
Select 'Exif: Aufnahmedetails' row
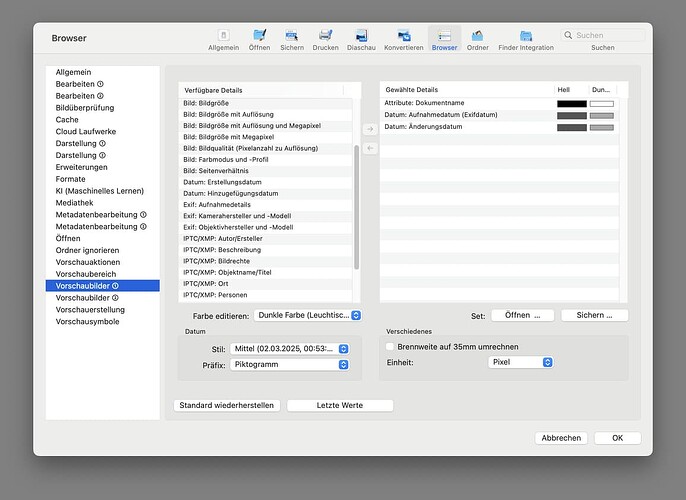(x=265, y=205)
